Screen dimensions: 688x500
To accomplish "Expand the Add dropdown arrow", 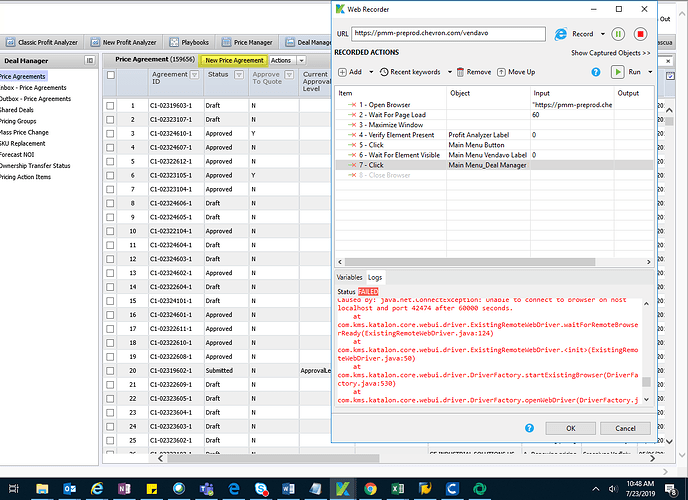I will click(371, 72).
